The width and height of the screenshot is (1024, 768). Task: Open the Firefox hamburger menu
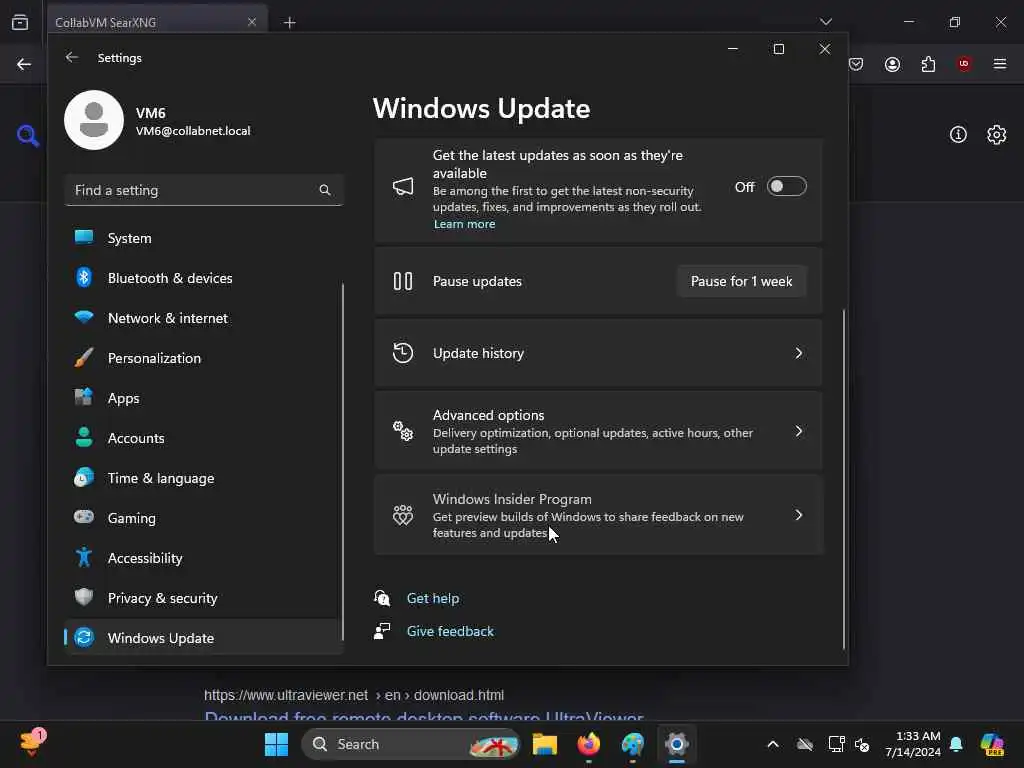pos(1000,64)
